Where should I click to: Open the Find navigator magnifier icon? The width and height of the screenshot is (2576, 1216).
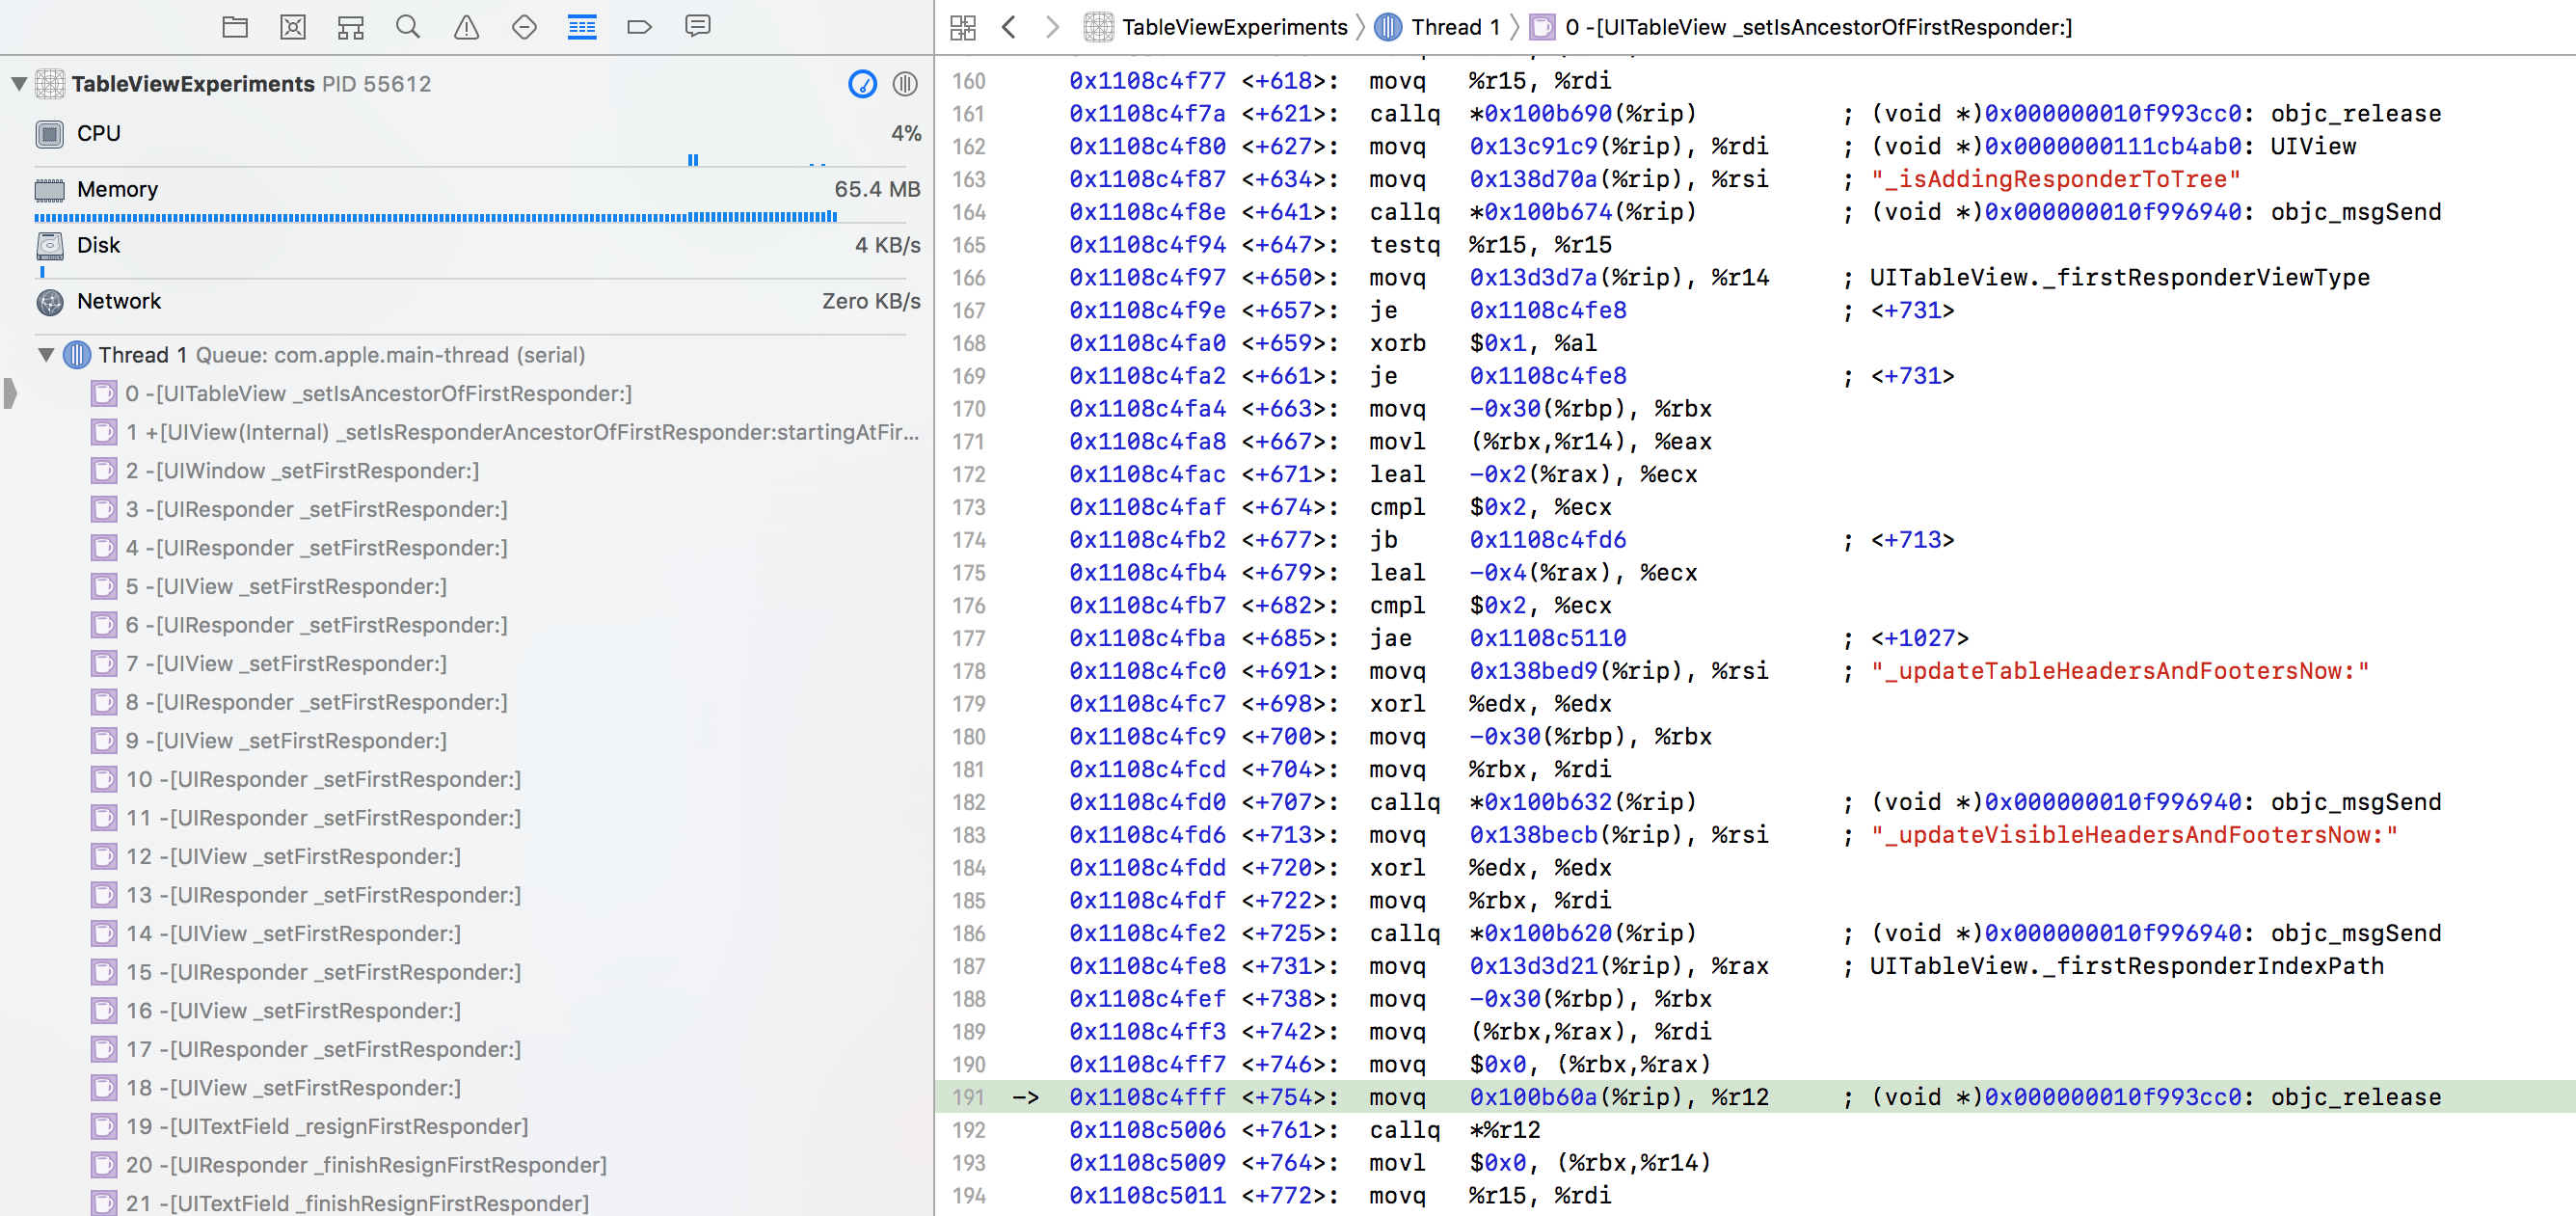[x=408, y=27]
